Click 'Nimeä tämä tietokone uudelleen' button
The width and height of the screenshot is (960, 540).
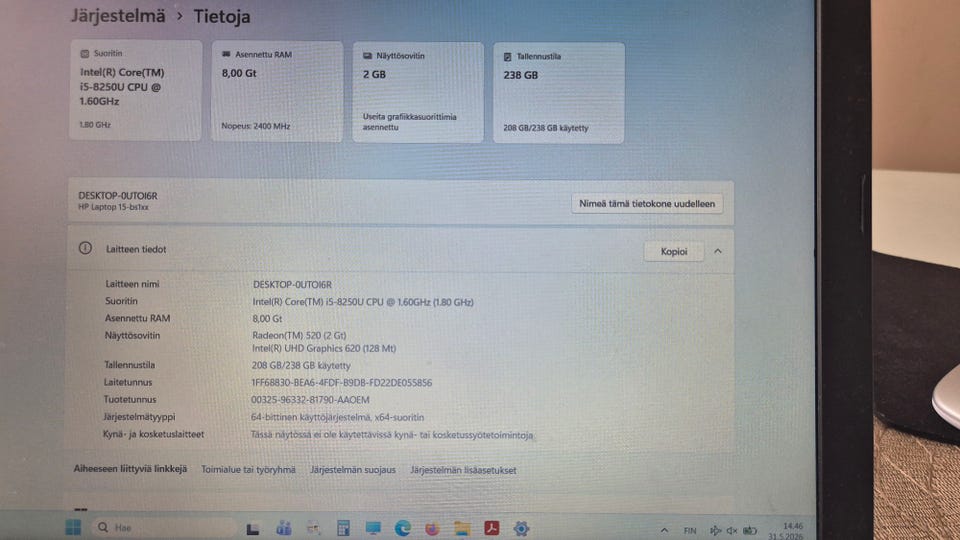coord(647,204)
